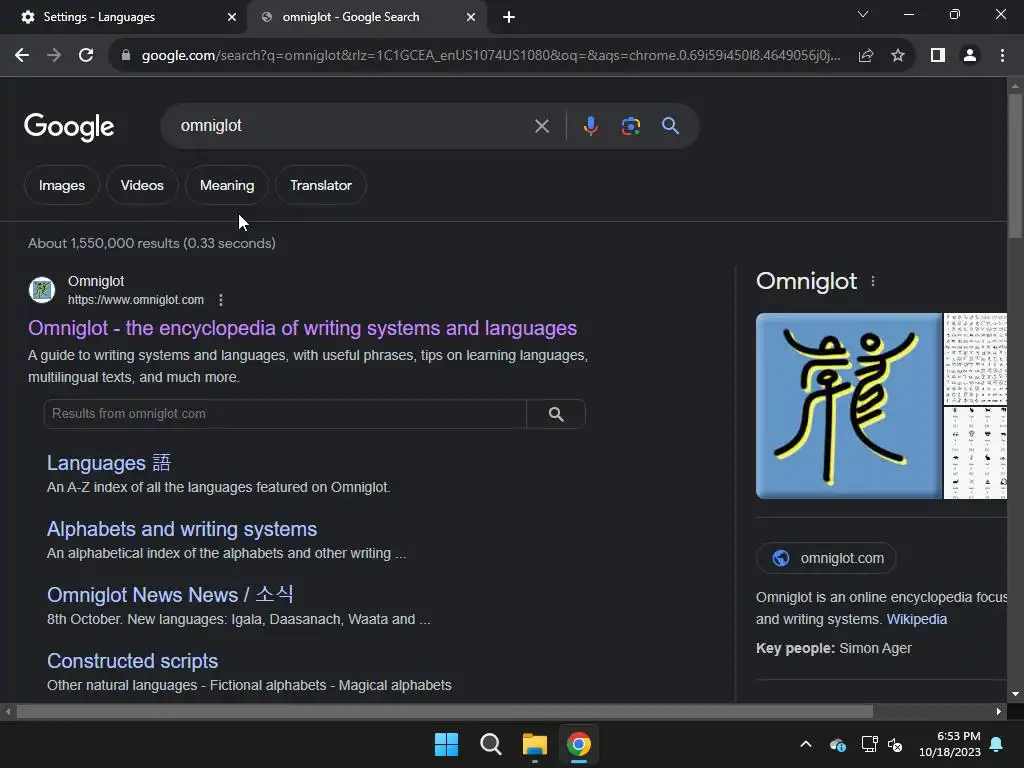Open a new browser tab
Image resolution: width=1024 pixels, height=768 pixels.
509,17
